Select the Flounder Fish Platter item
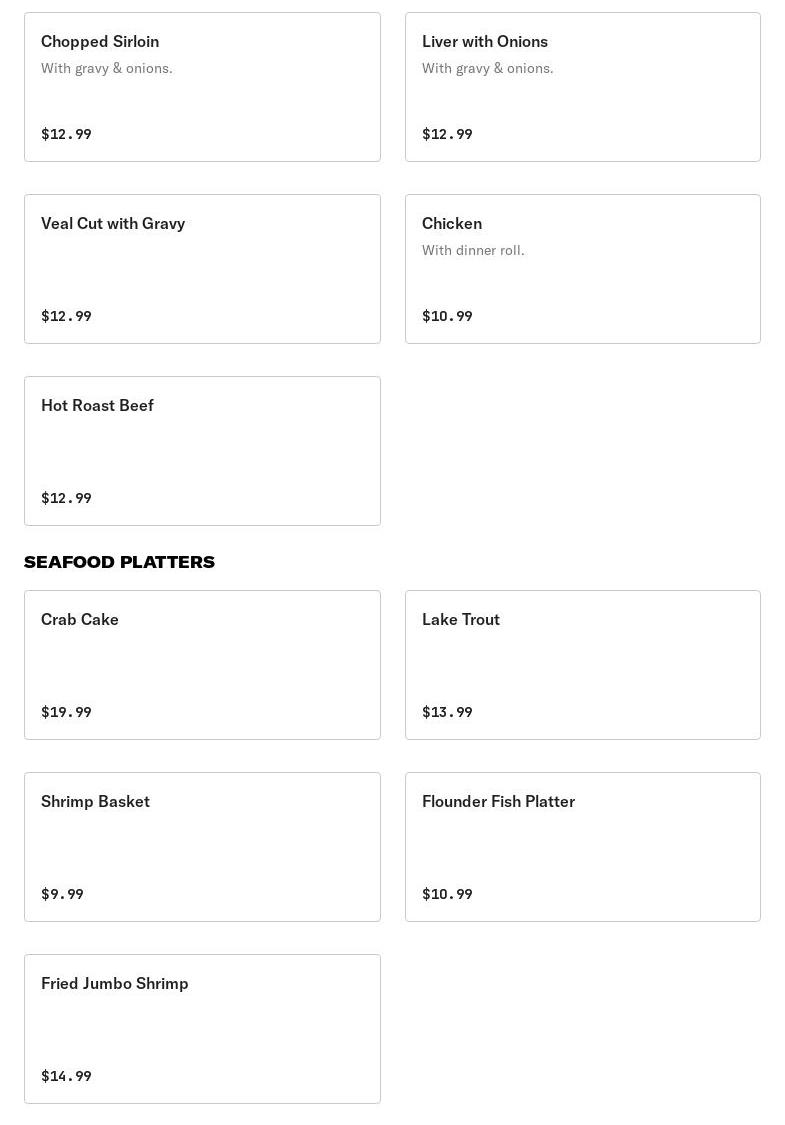Image resolution: width=785 pixels, height=1125 pixels. [x=582, y=847]
